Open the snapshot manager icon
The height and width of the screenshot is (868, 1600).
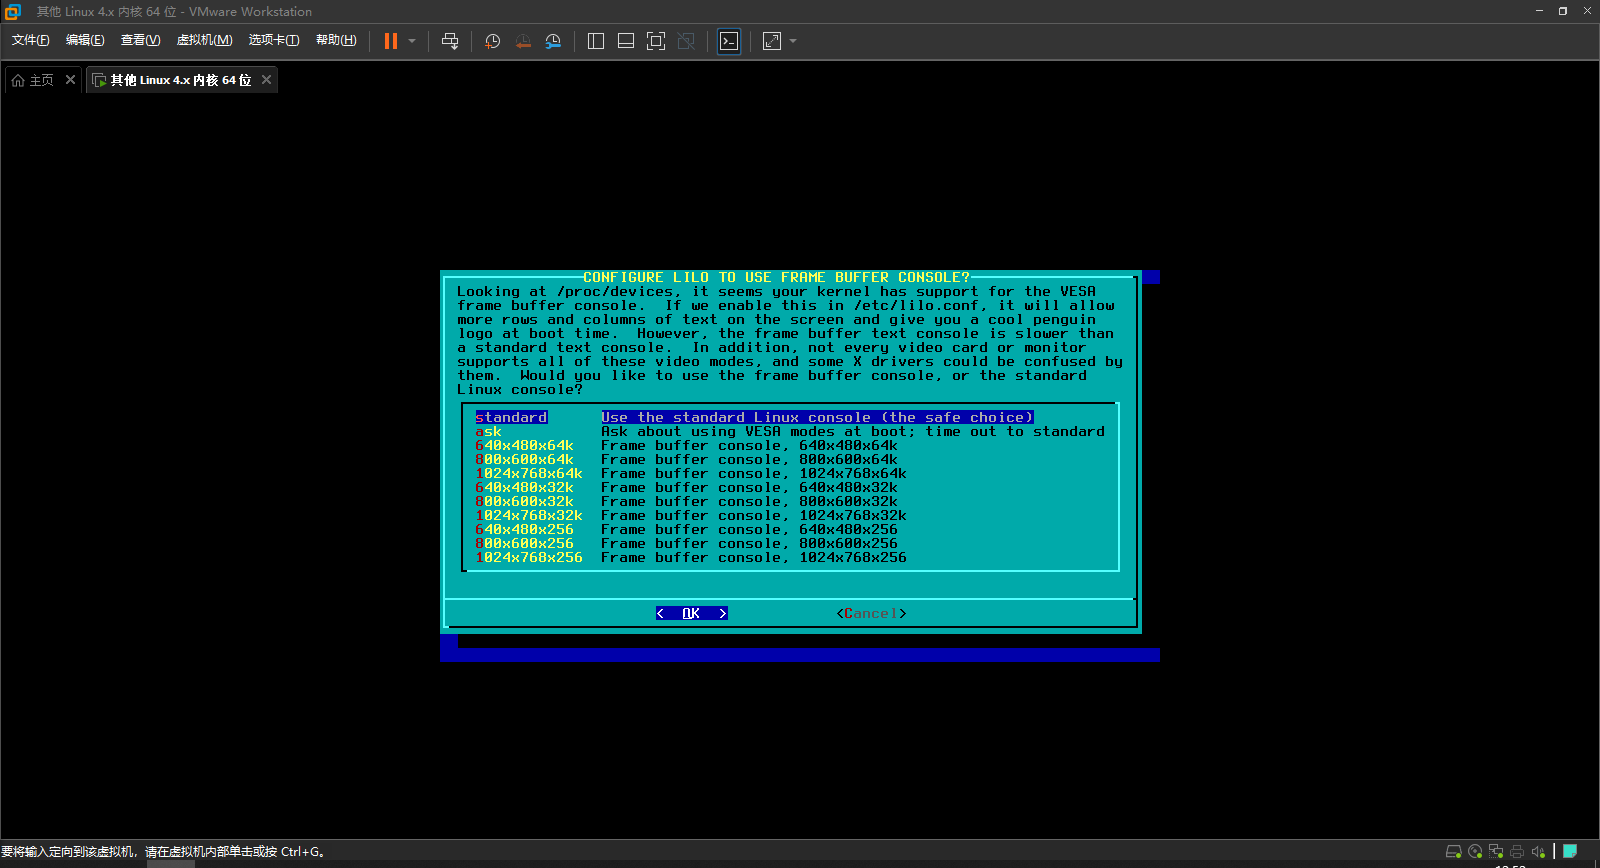(553, 41)
